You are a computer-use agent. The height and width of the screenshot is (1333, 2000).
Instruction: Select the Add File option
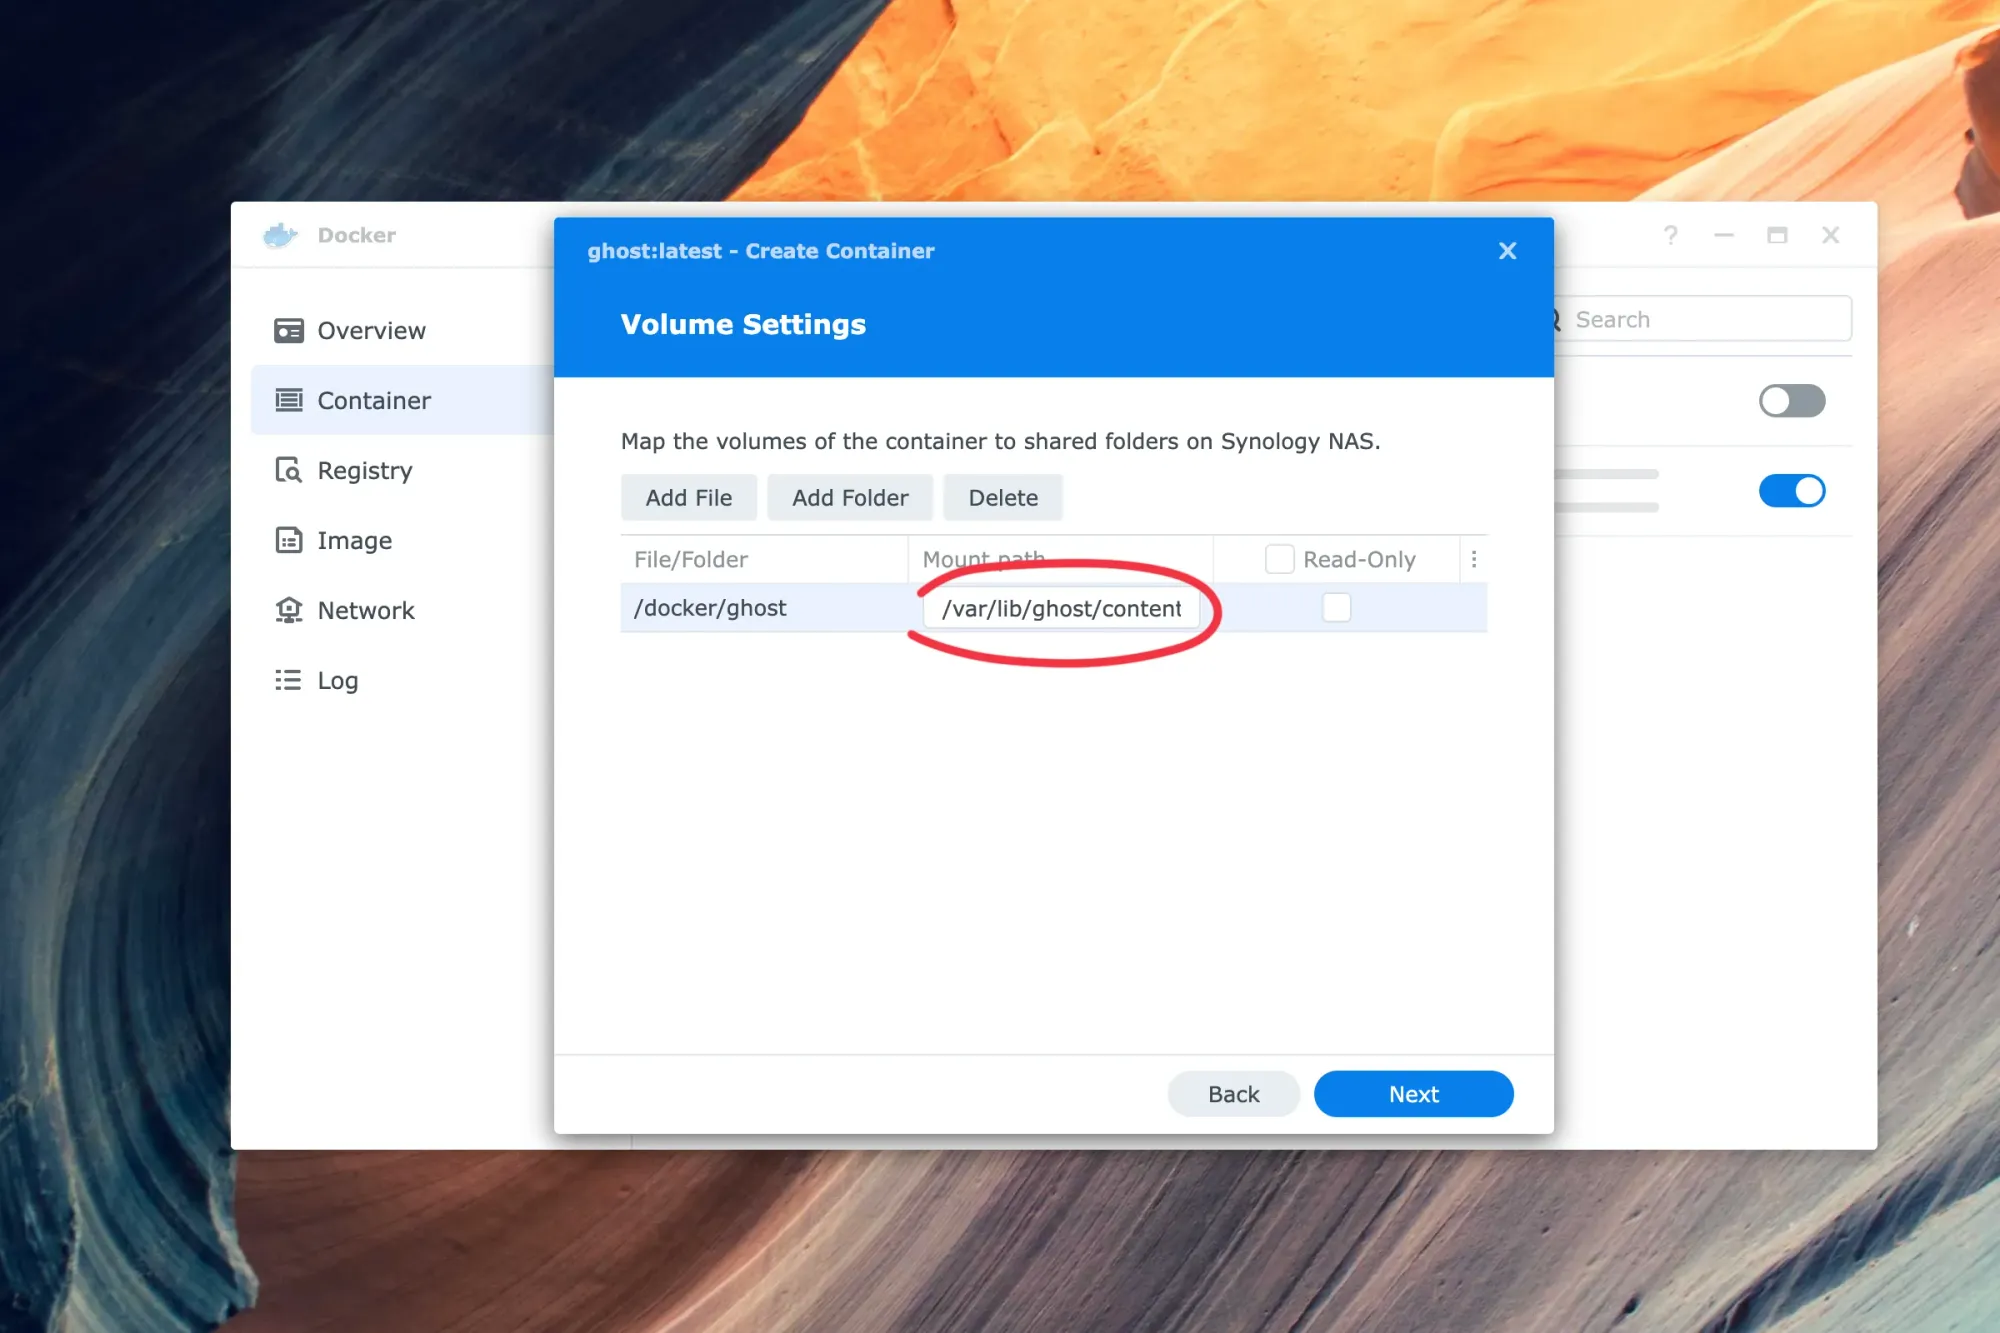[x=688, y=497]
